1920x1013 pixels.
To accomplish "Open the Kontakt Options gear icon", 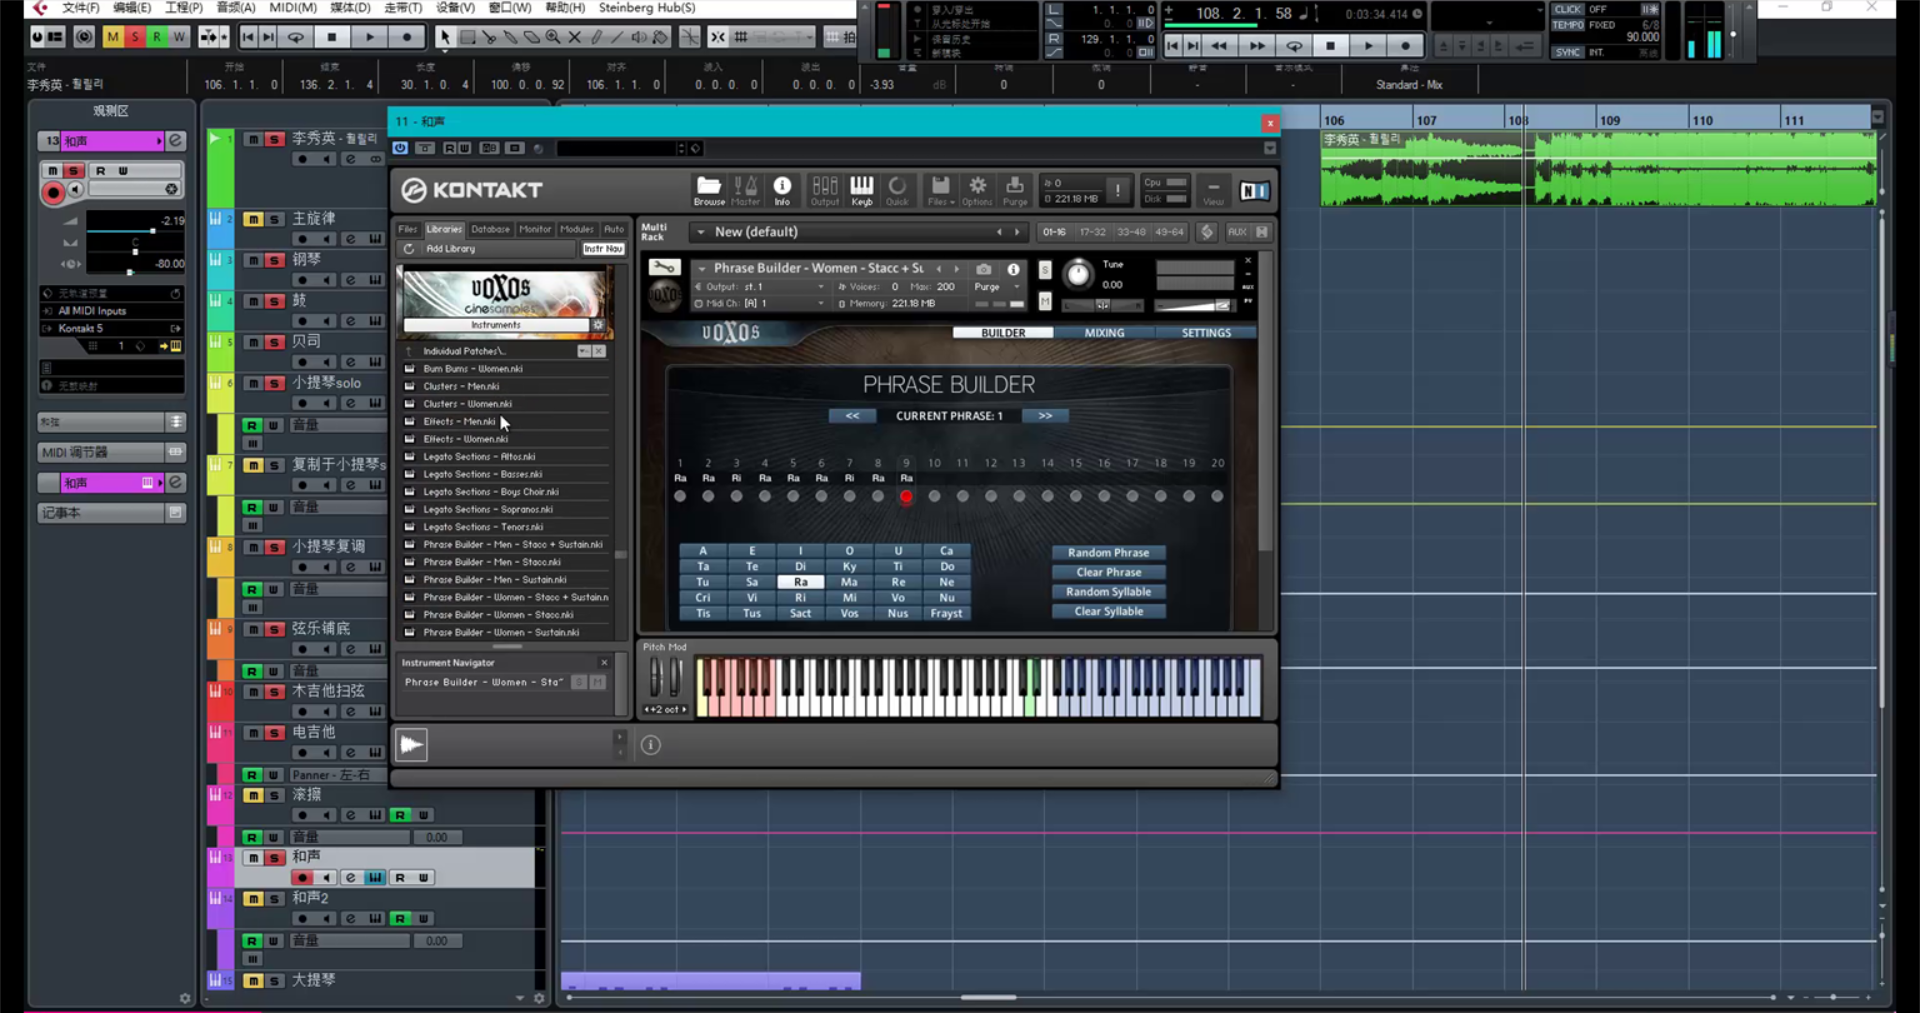I will click(x=977, y=189).
